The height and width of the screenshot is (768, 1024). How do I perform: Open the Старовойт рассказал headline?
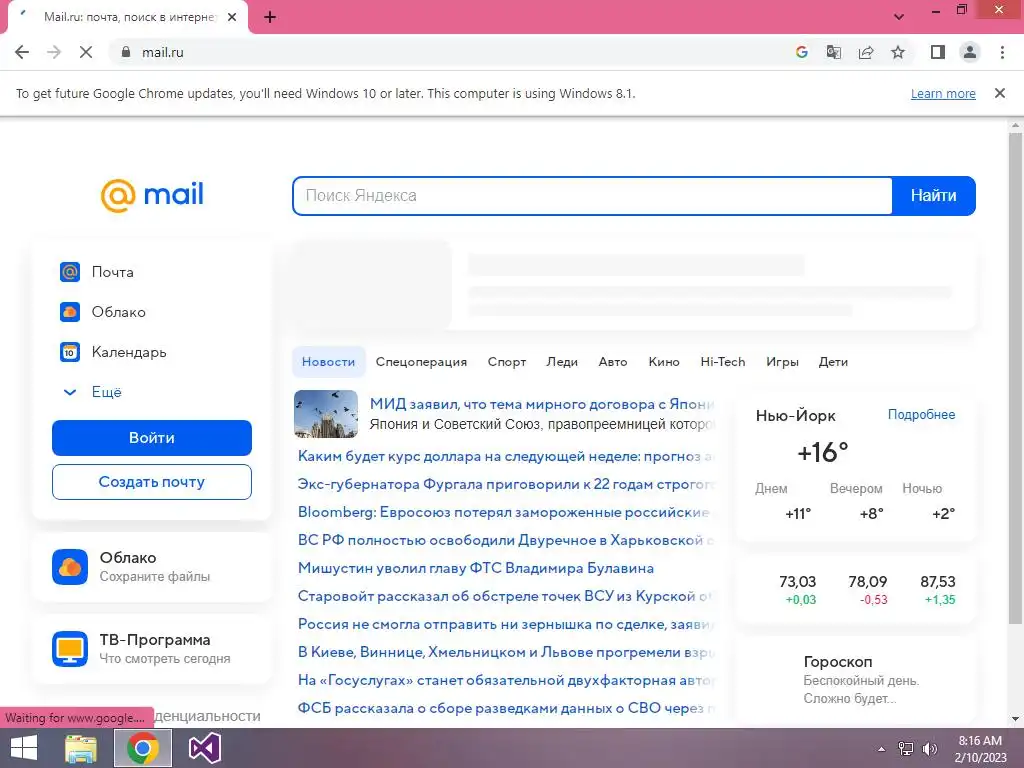505,597
